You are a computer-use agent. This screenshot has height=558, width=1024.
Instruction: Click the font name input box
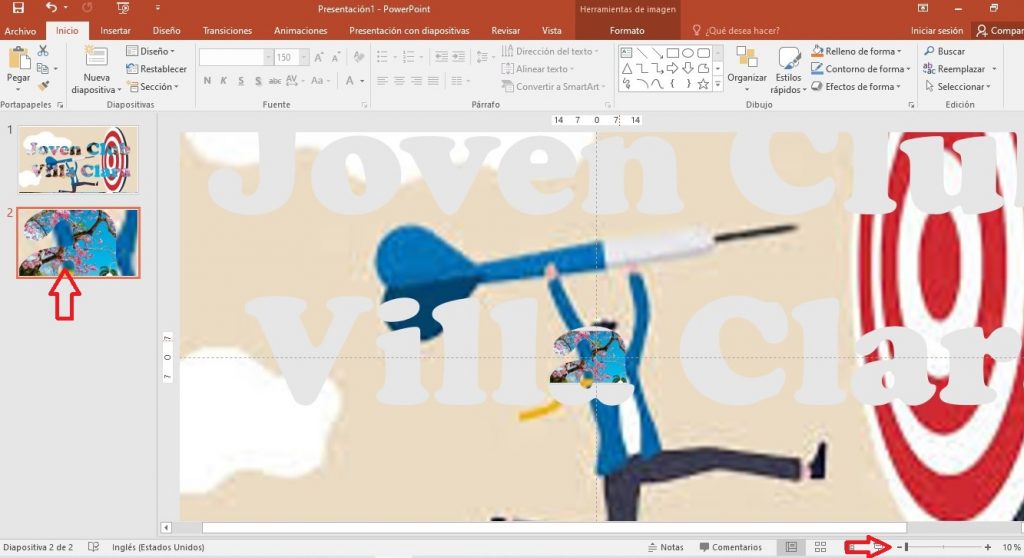pyautogui.click(x=231, y=57)
